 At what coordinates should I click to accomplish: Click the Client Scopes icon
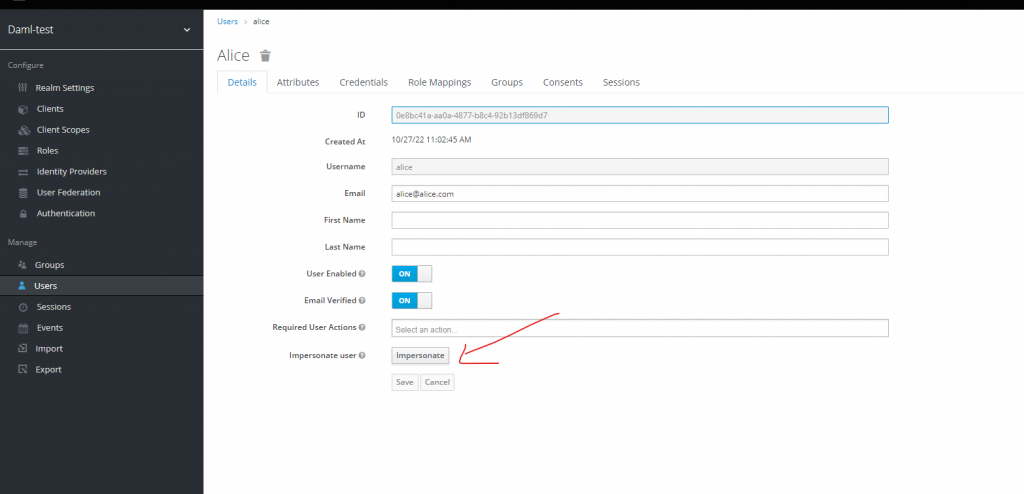[x=24, y=130]
